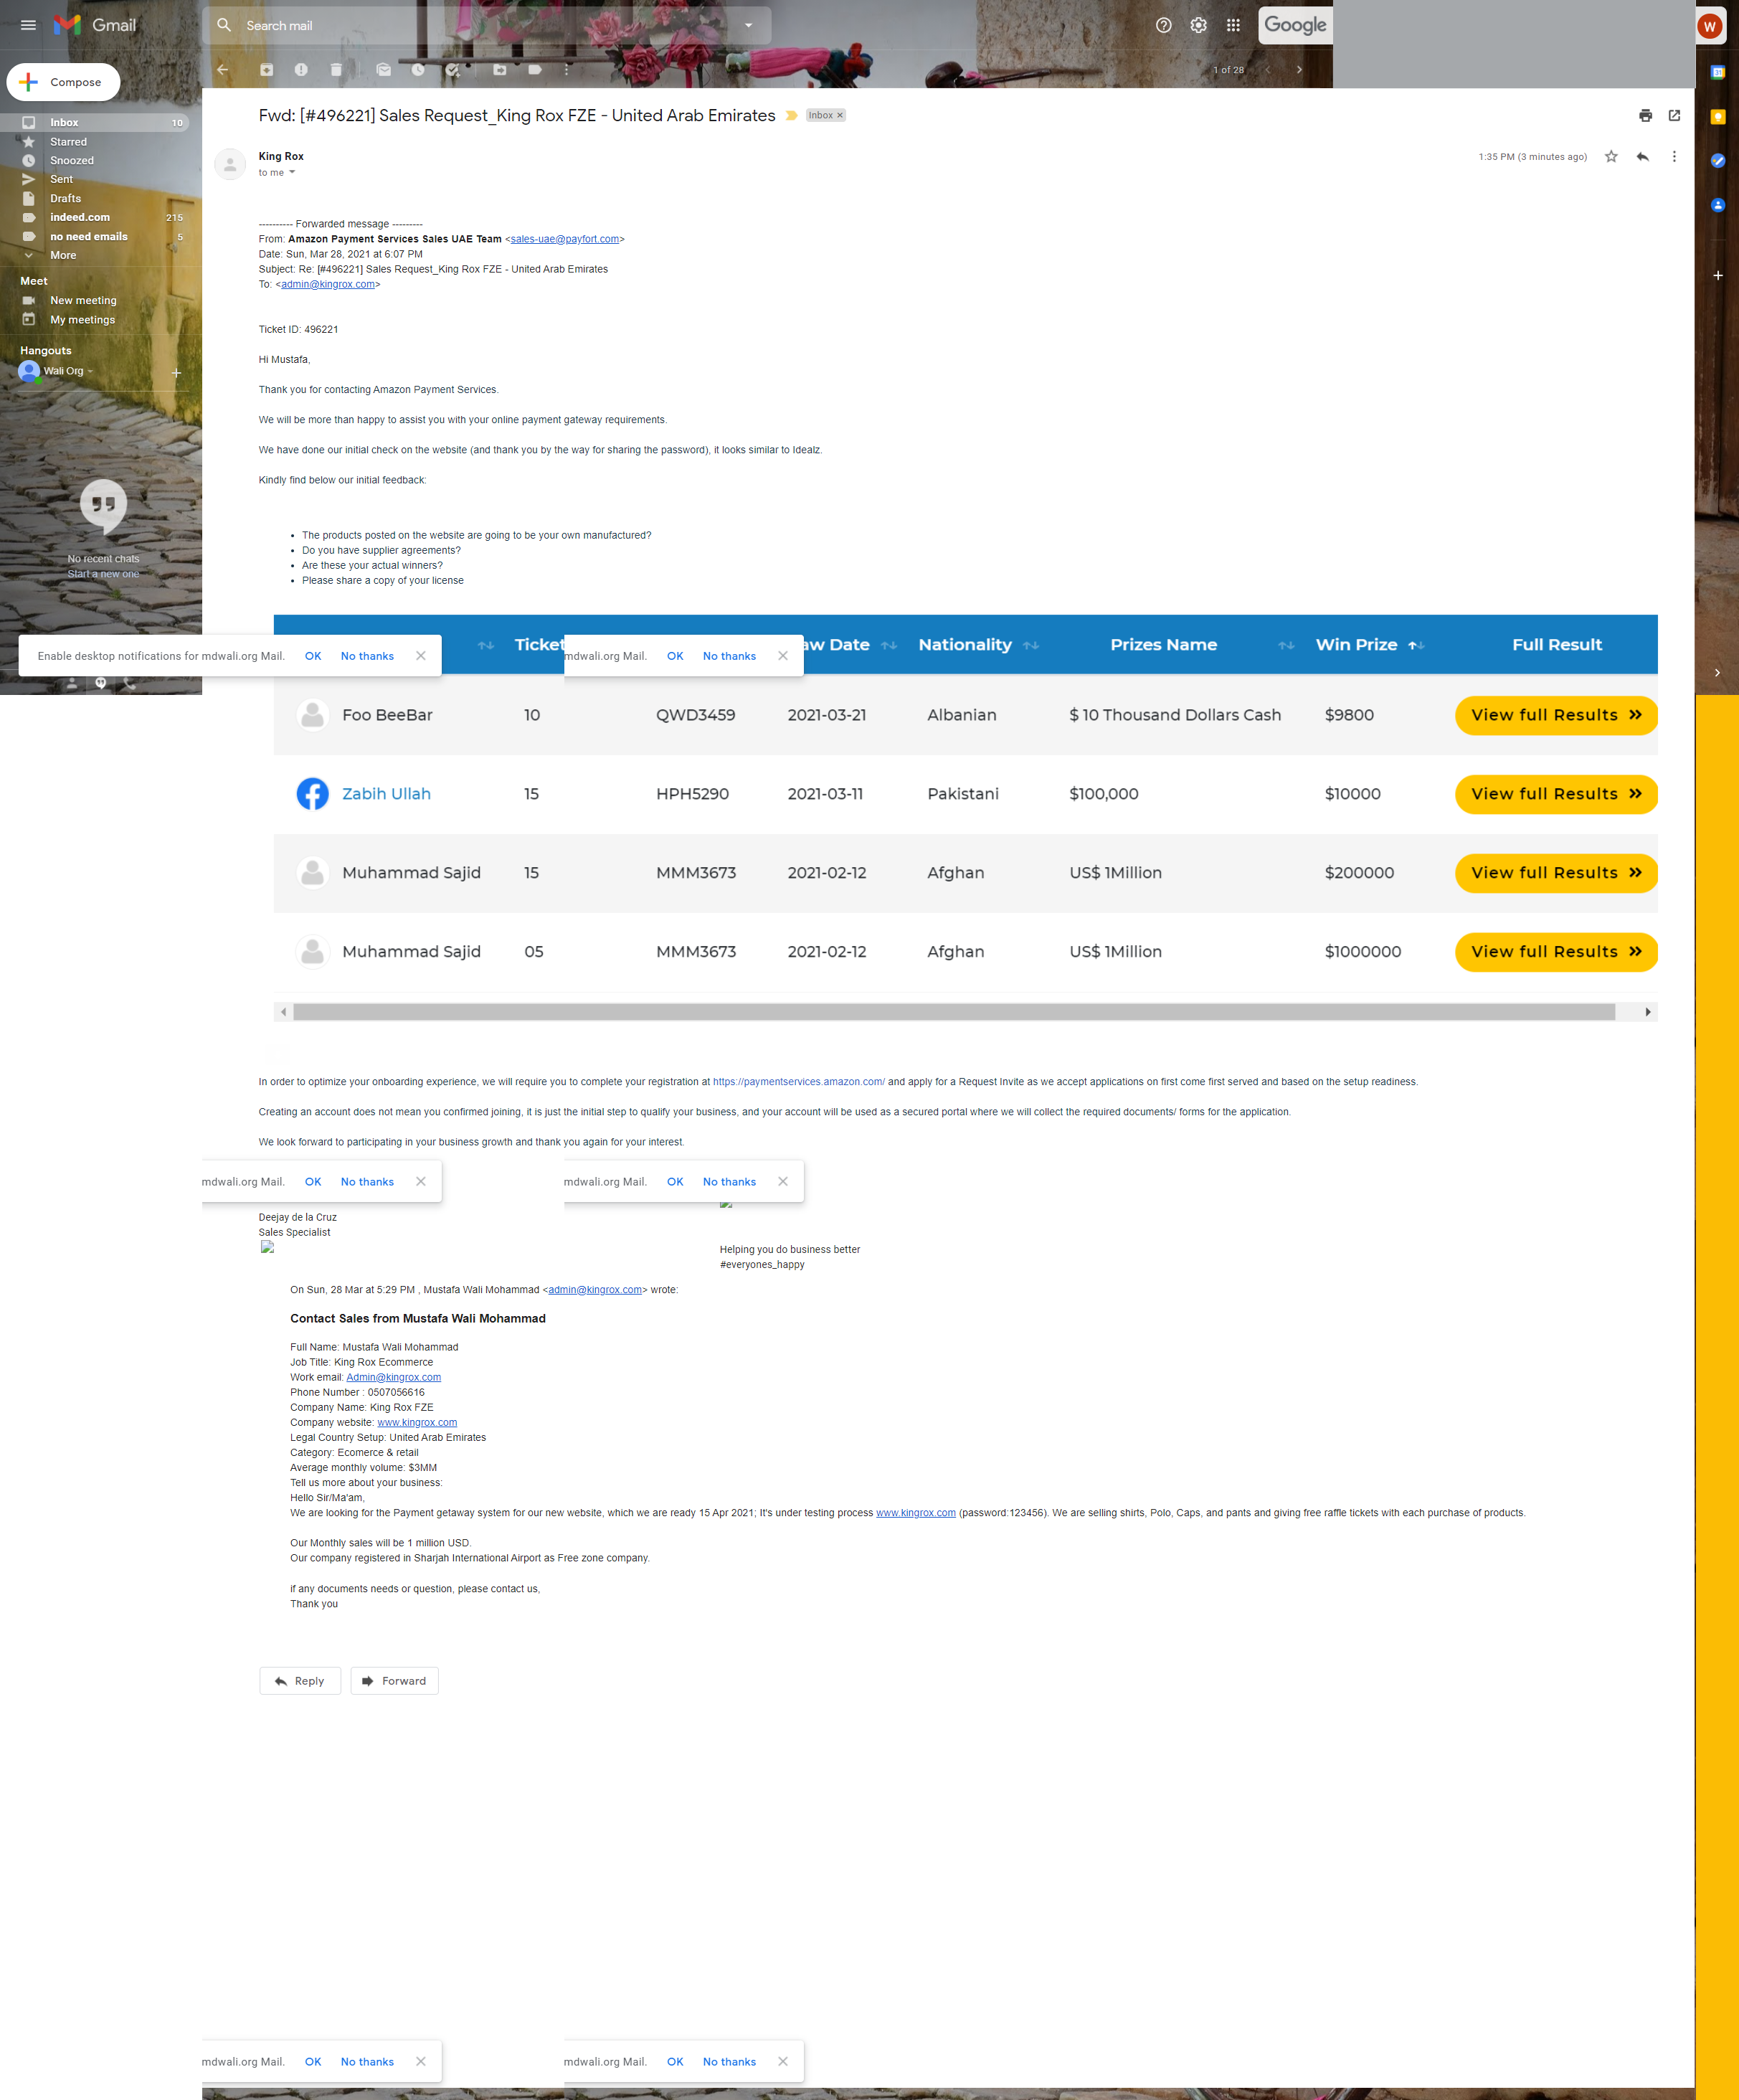The width and height of the screenshot is (1739, 2100).
Task: Go to the older conversation arrow
Action: (x=1299, y=70)
